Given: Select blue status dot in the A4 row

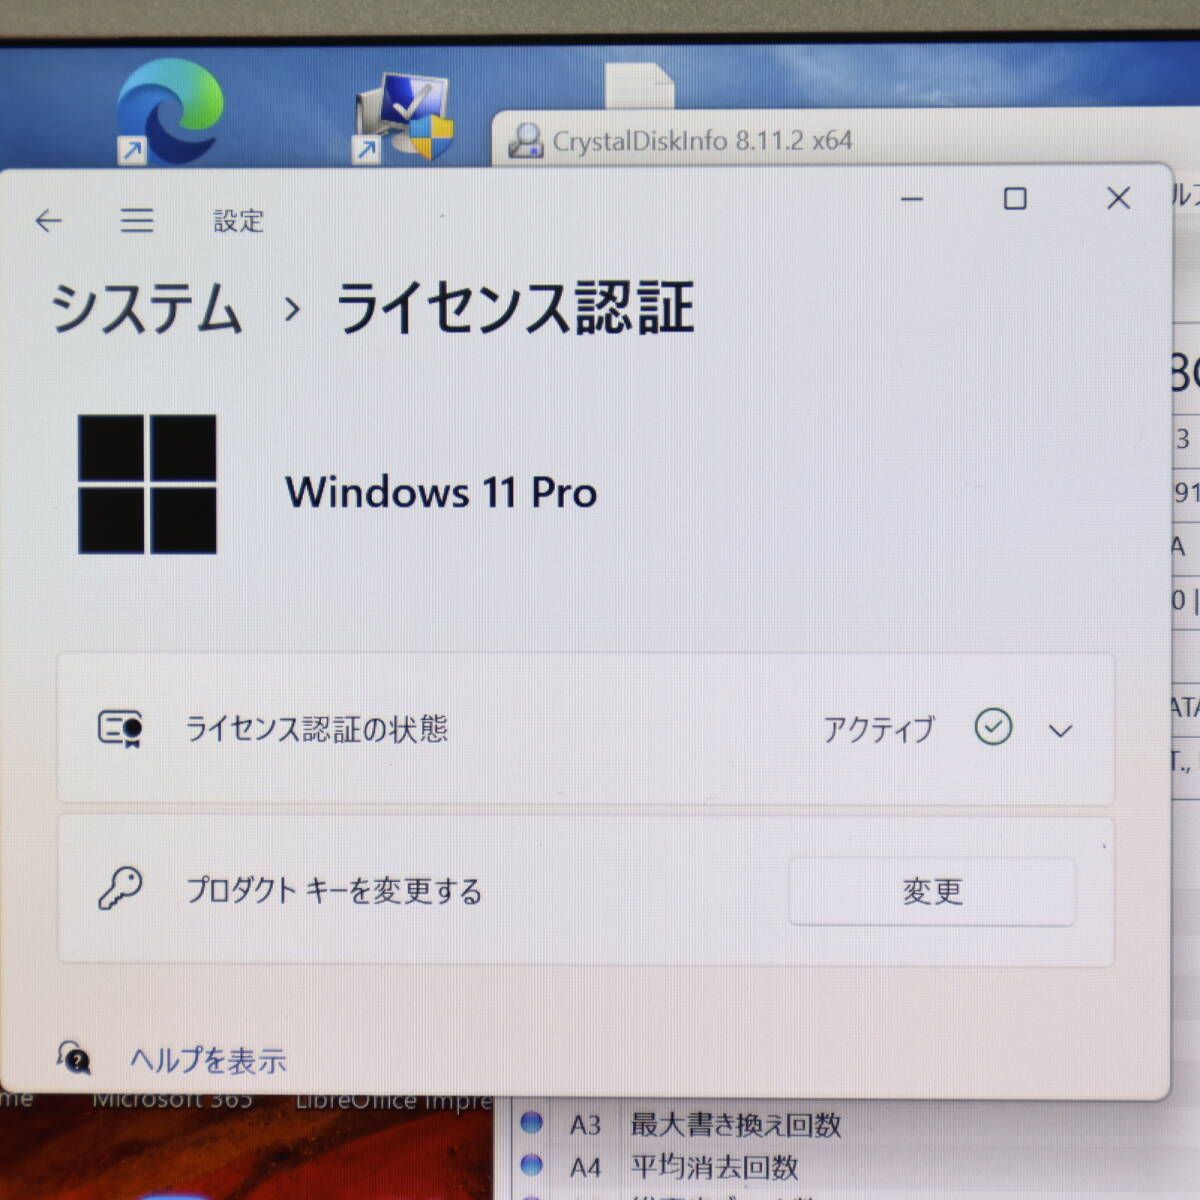Looking at the screenshot, I should click(532, 1165).
